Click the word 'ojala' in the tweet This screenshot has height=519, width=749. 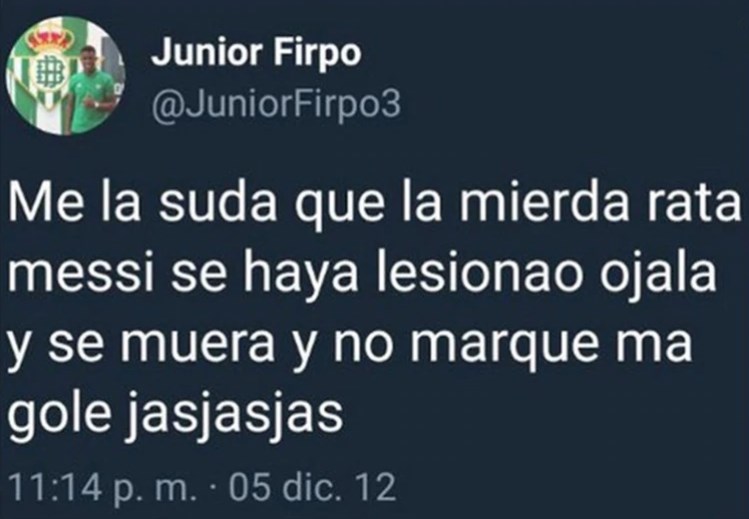pos(658,275)
